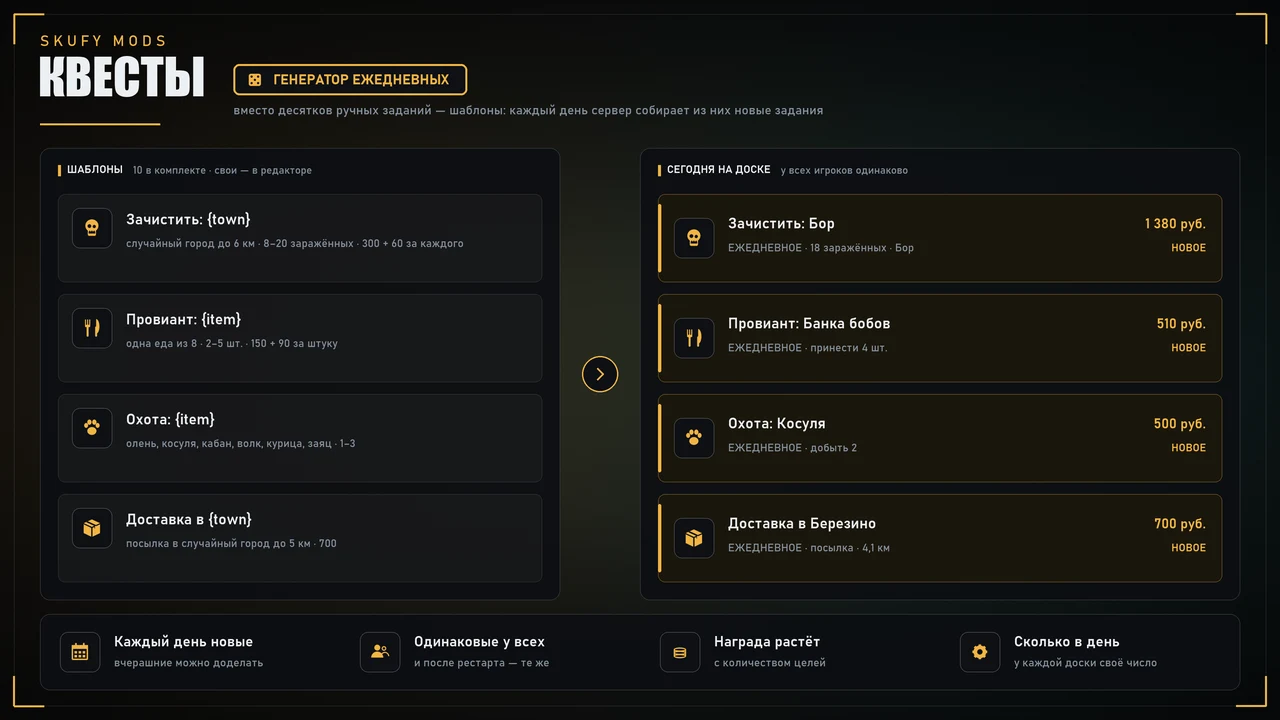Screen dimensions: 1280x720
Task: Click the Одинаковые у всех feature text
Action: pyautogui.click(x=479, y=642)
